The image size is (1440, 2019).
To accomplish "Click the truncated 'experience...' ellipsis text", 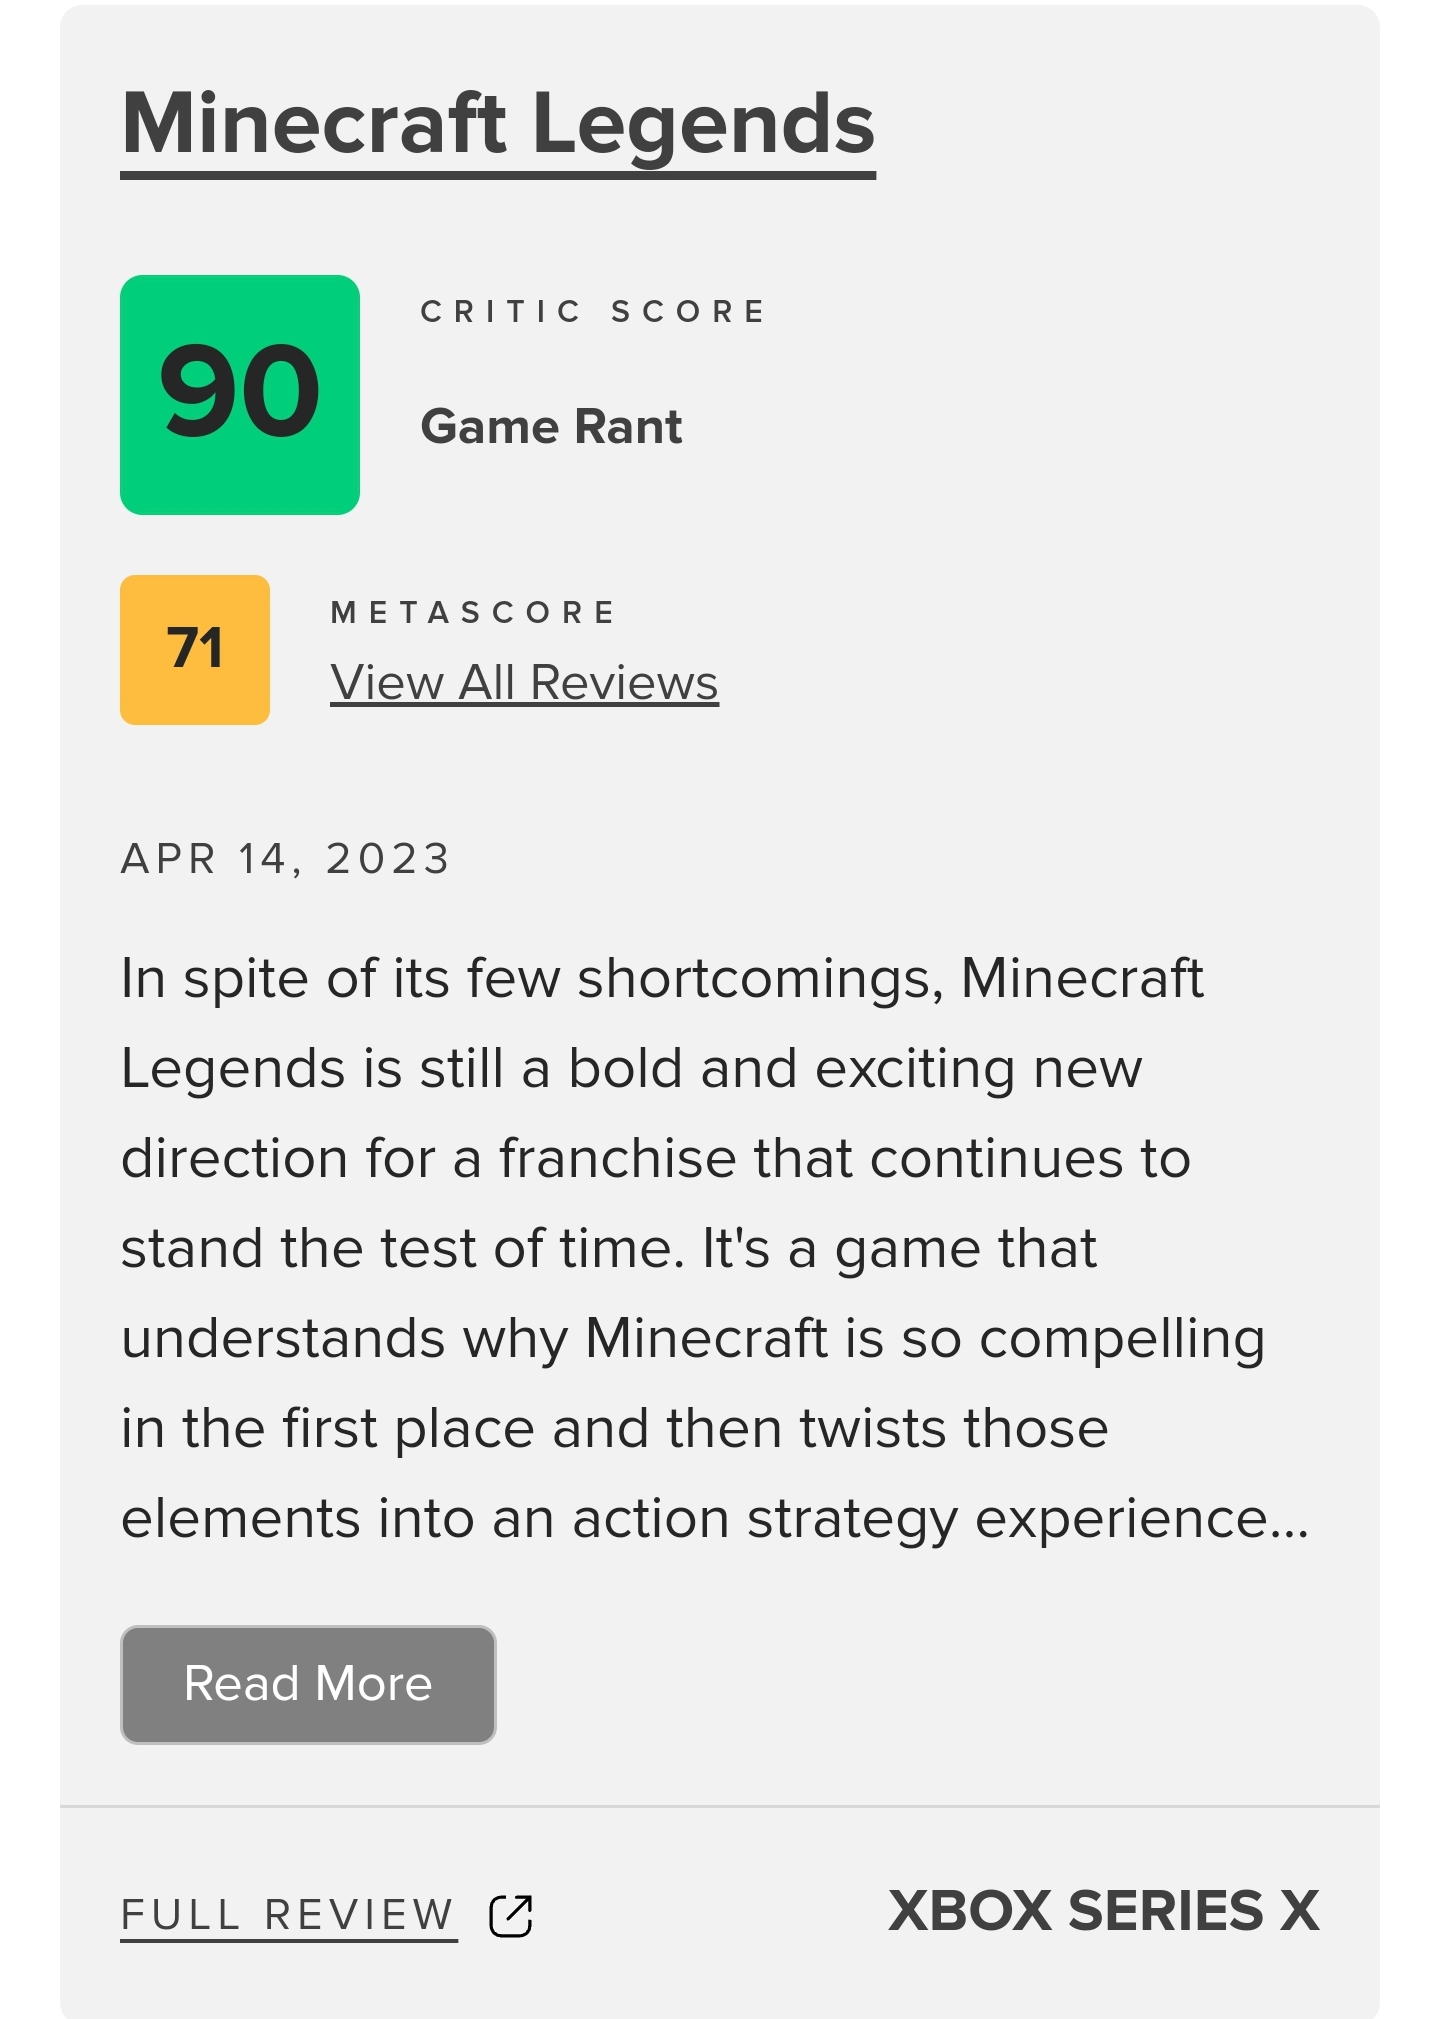I will pyautogui.click(x=1142, y=1520).
